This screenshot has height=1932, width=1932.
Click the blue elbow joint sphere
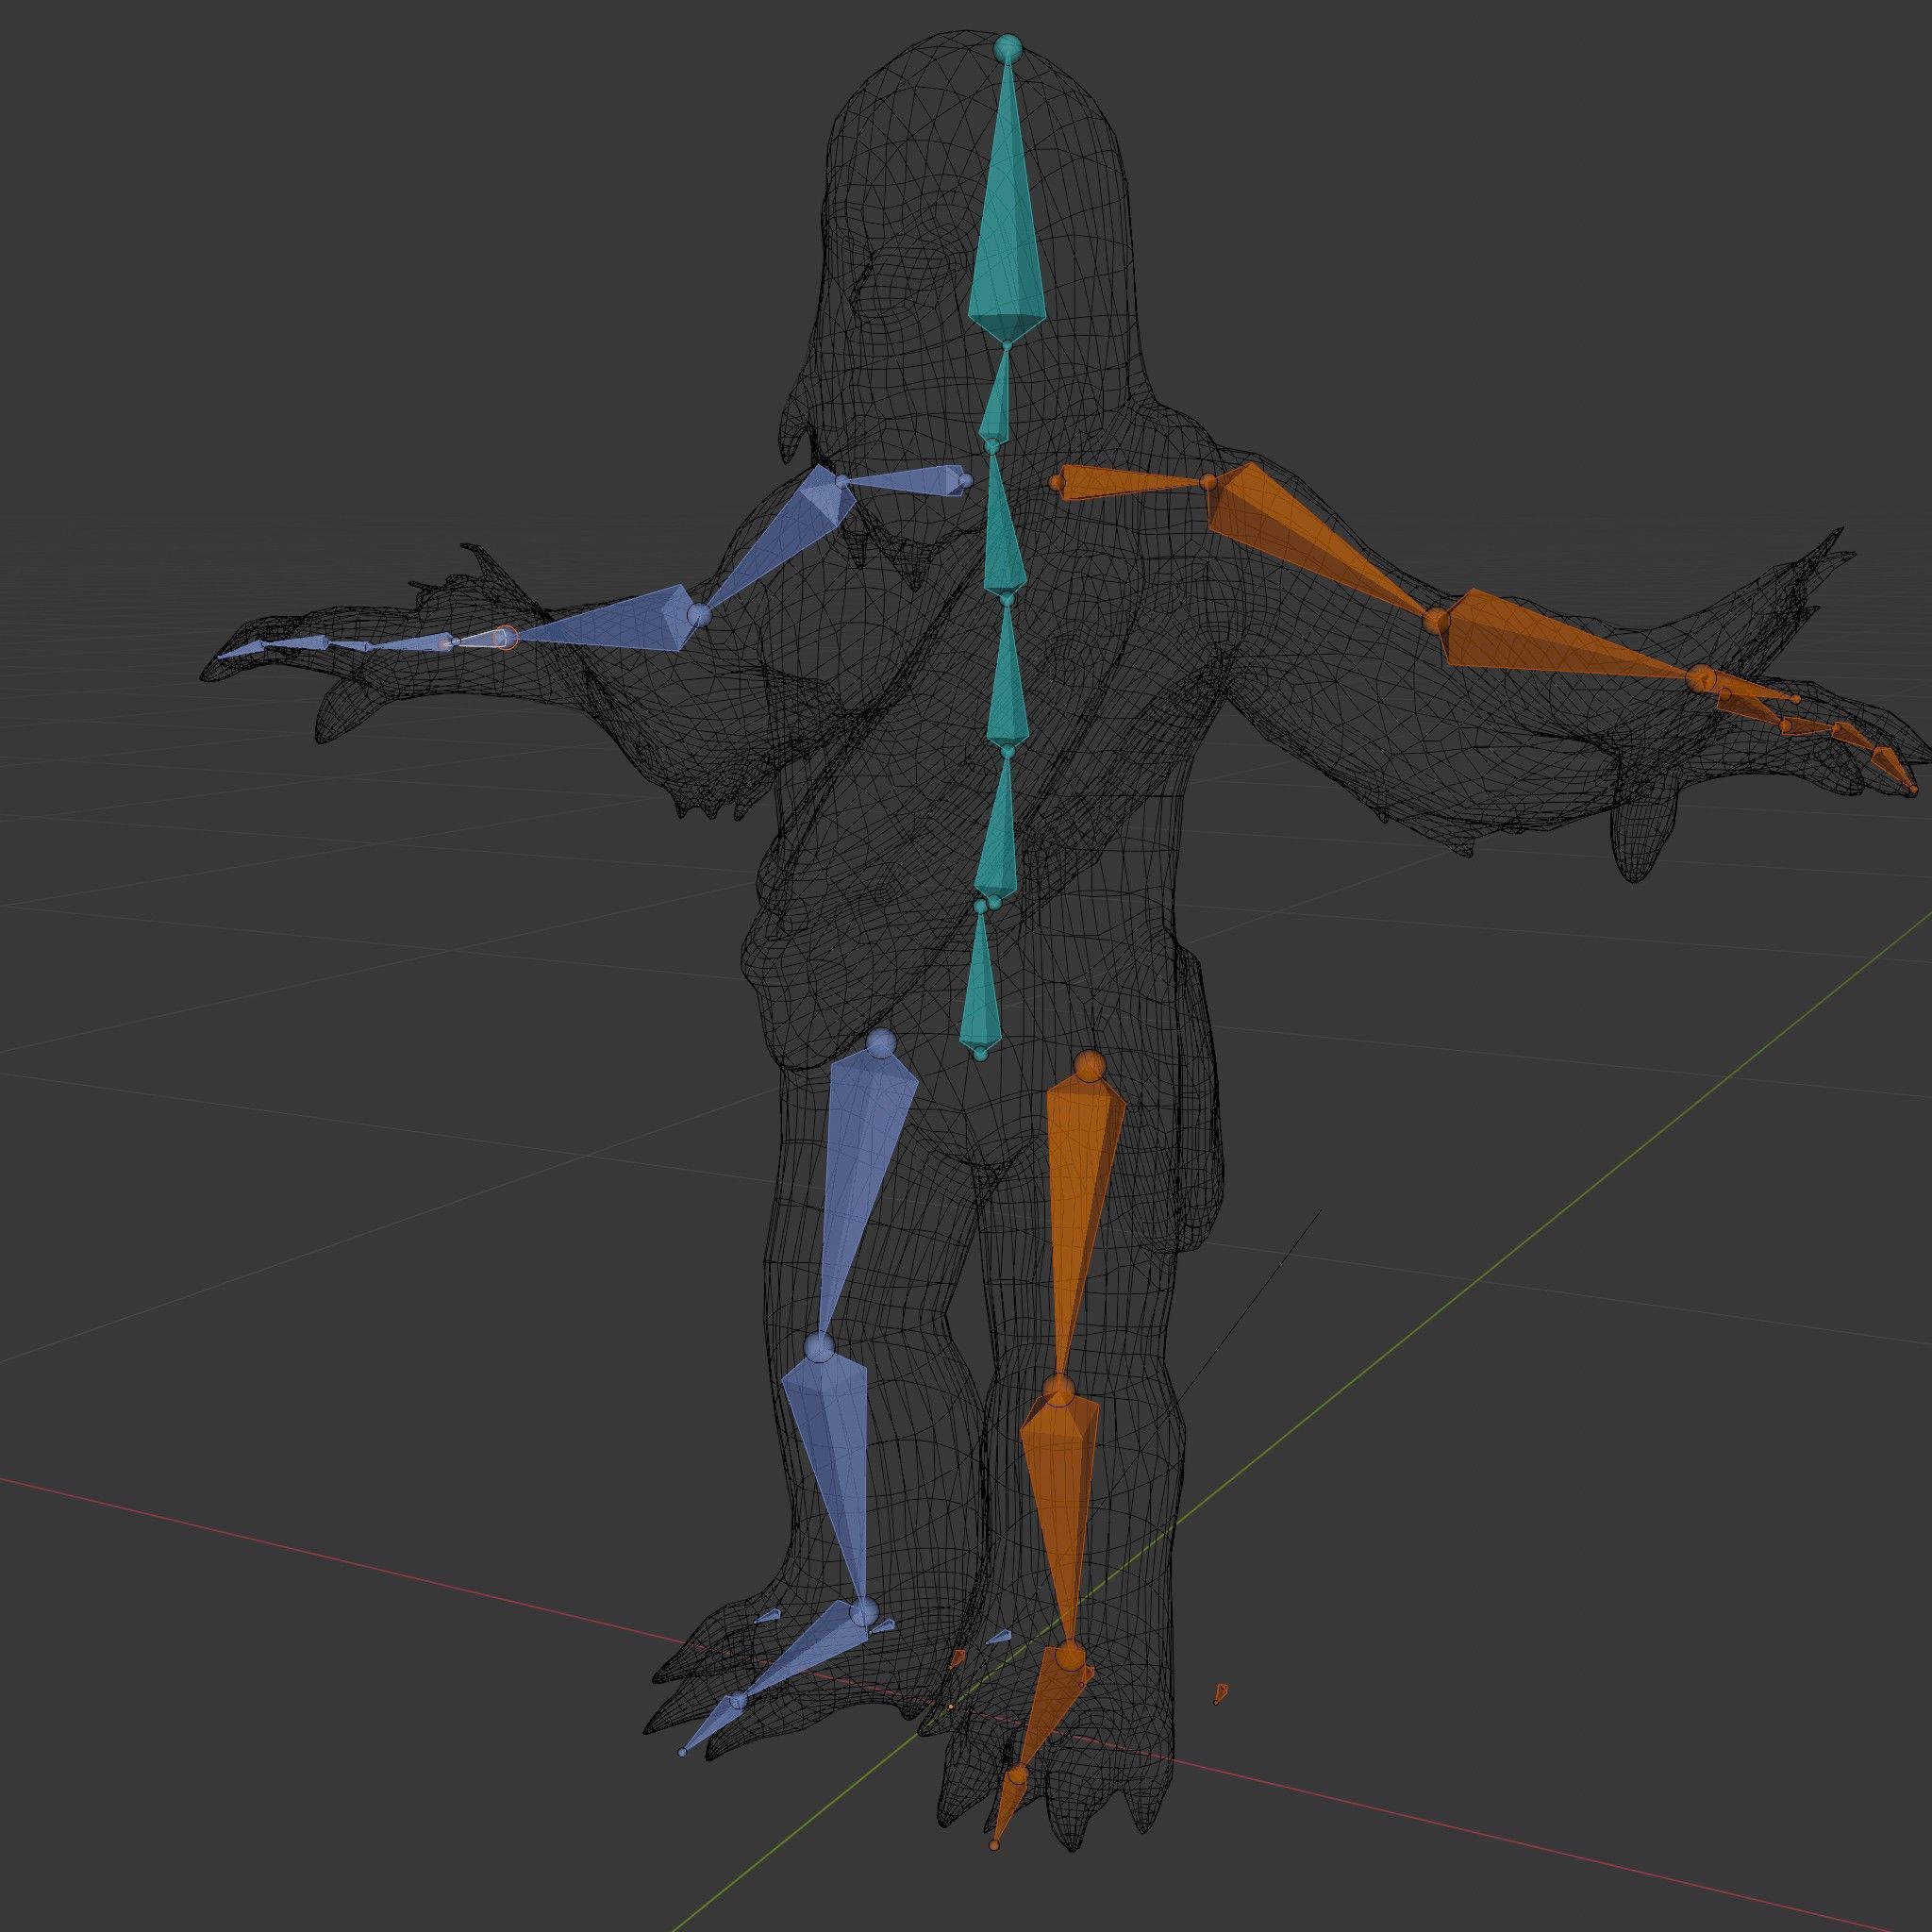(699, 614)
